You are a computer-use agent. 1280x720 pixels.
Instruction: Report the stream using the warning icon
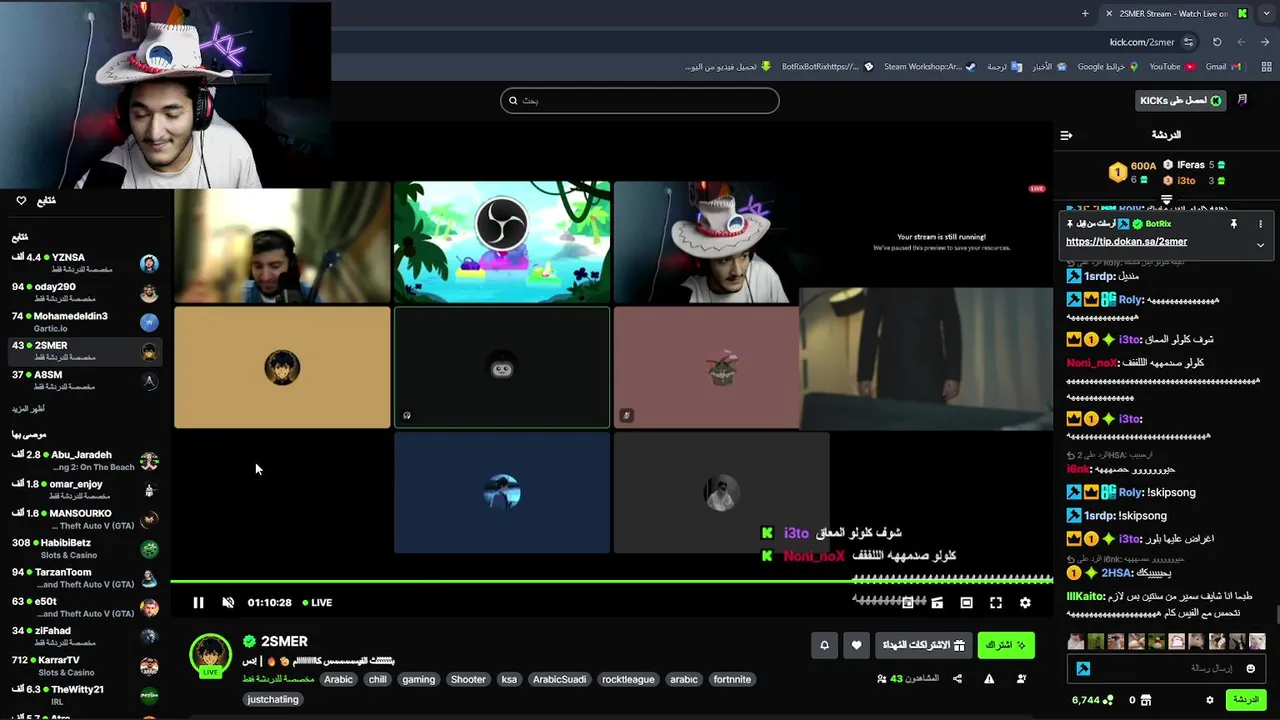989,679
